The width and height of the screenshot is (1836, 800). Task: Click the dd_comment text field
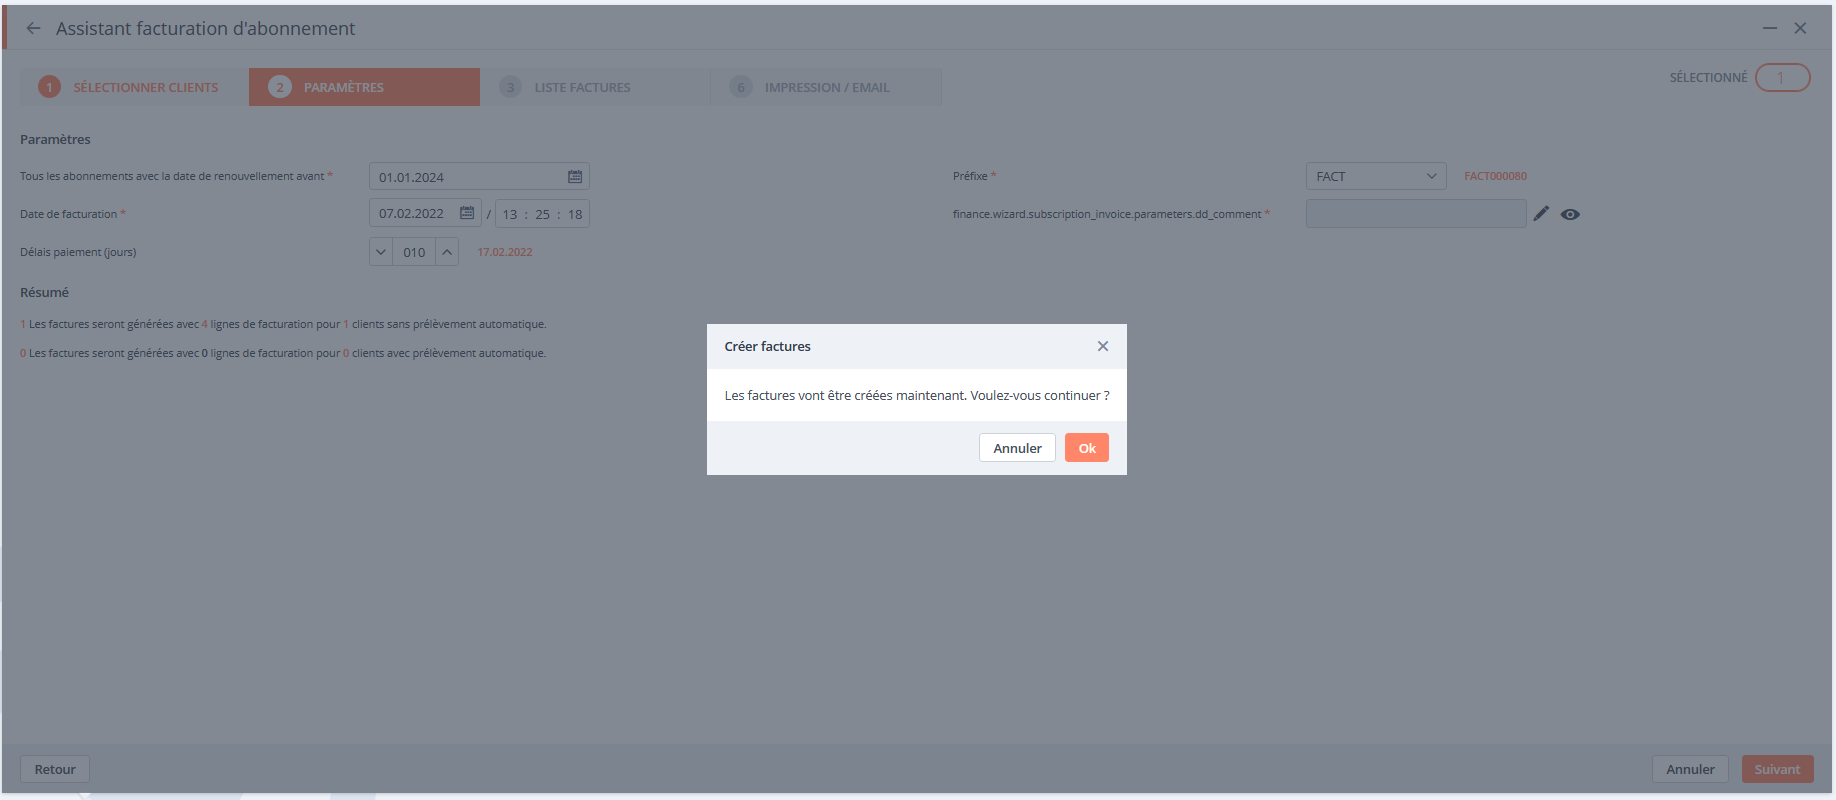(x=1416, y=213)
